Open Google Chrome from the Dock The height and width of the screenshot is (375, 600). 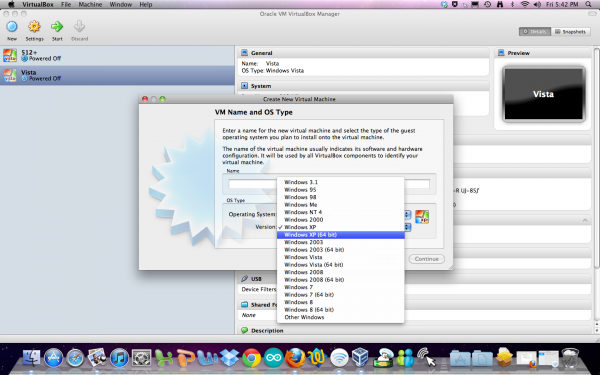251,358
